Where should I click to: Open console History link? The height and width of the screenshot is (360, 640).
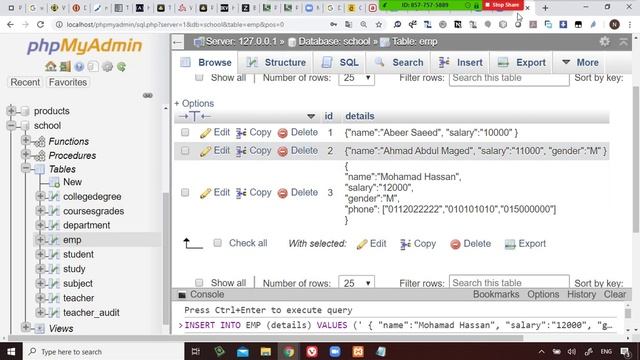point(581,294)
